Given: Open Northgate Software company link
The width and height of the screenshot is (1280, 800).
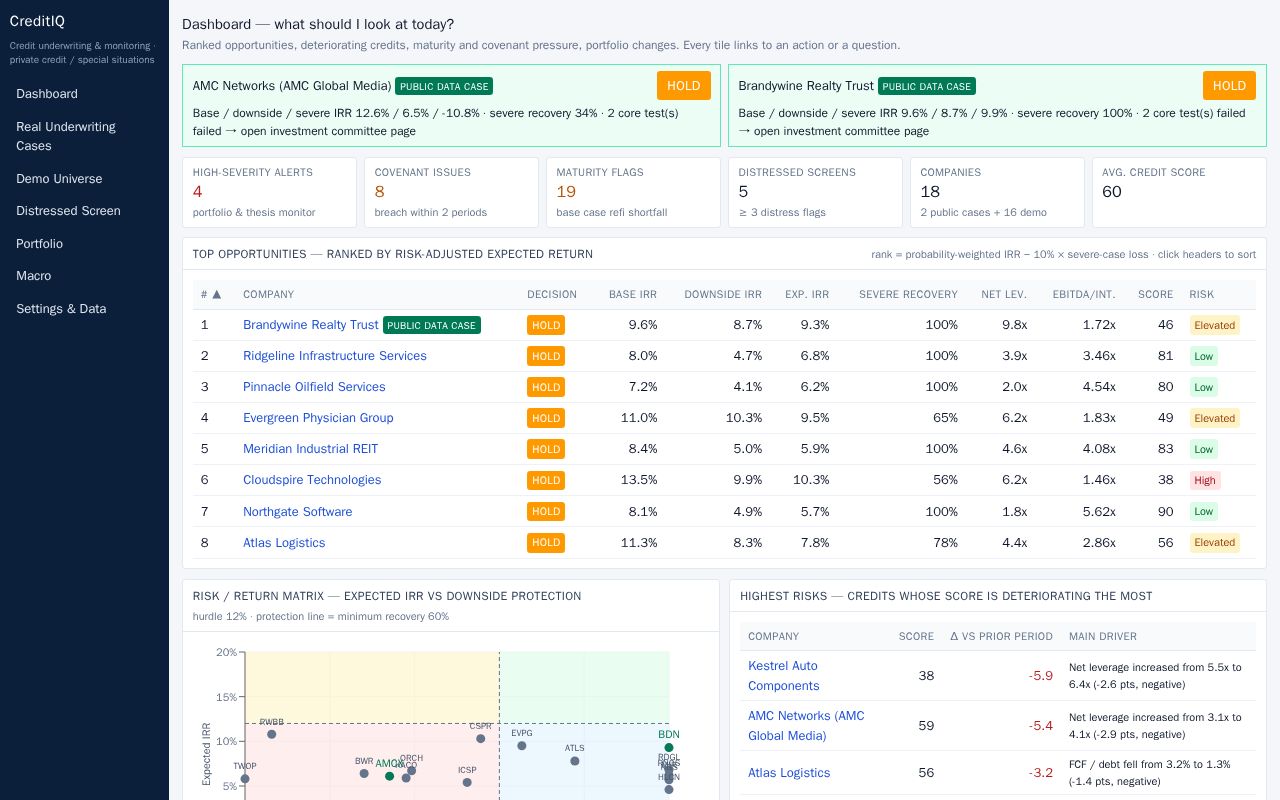Looking at the screenshot, I should (298, 512).
